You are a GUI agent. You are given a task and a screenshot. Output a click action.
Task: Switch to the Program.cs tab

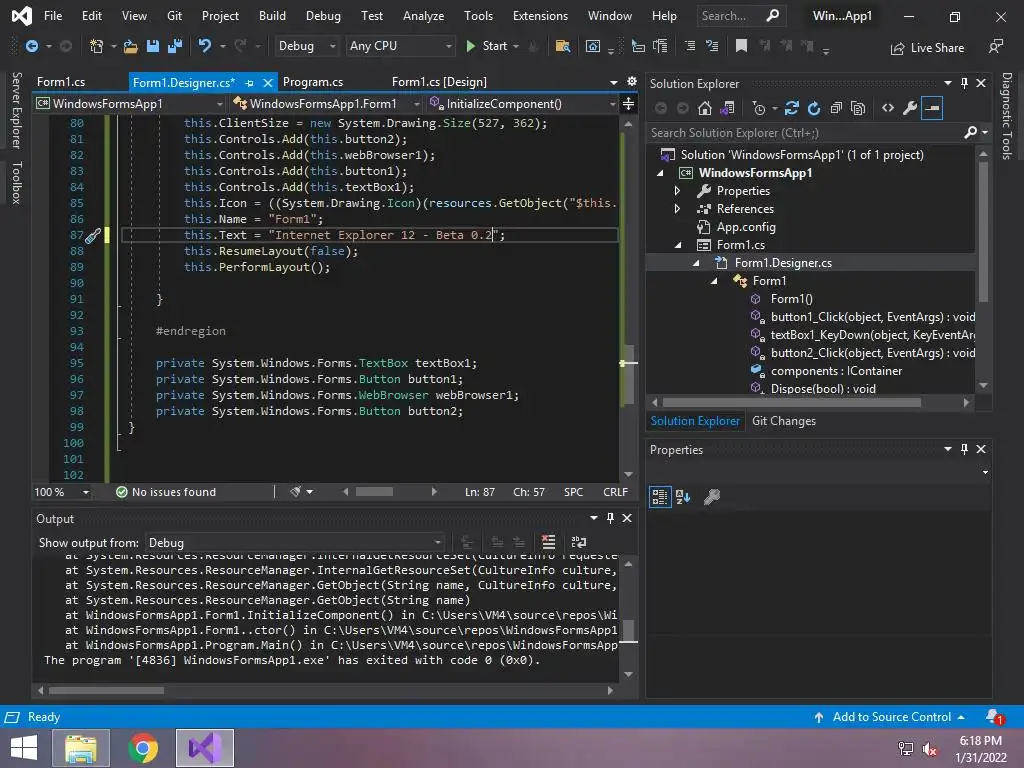click(x=313, y=82)
